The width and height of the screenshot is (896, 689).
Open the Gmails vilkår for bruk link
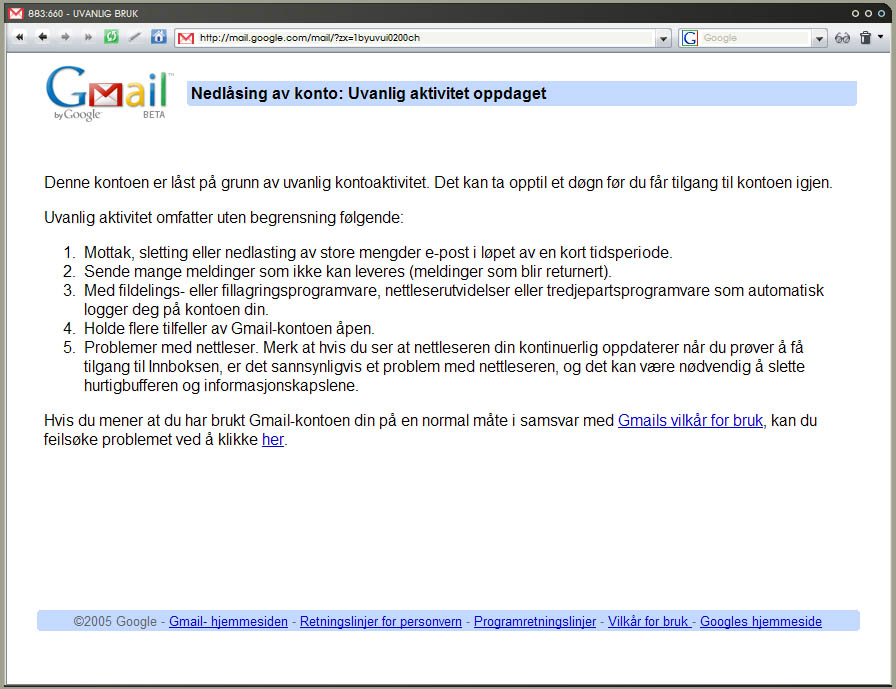690,420
